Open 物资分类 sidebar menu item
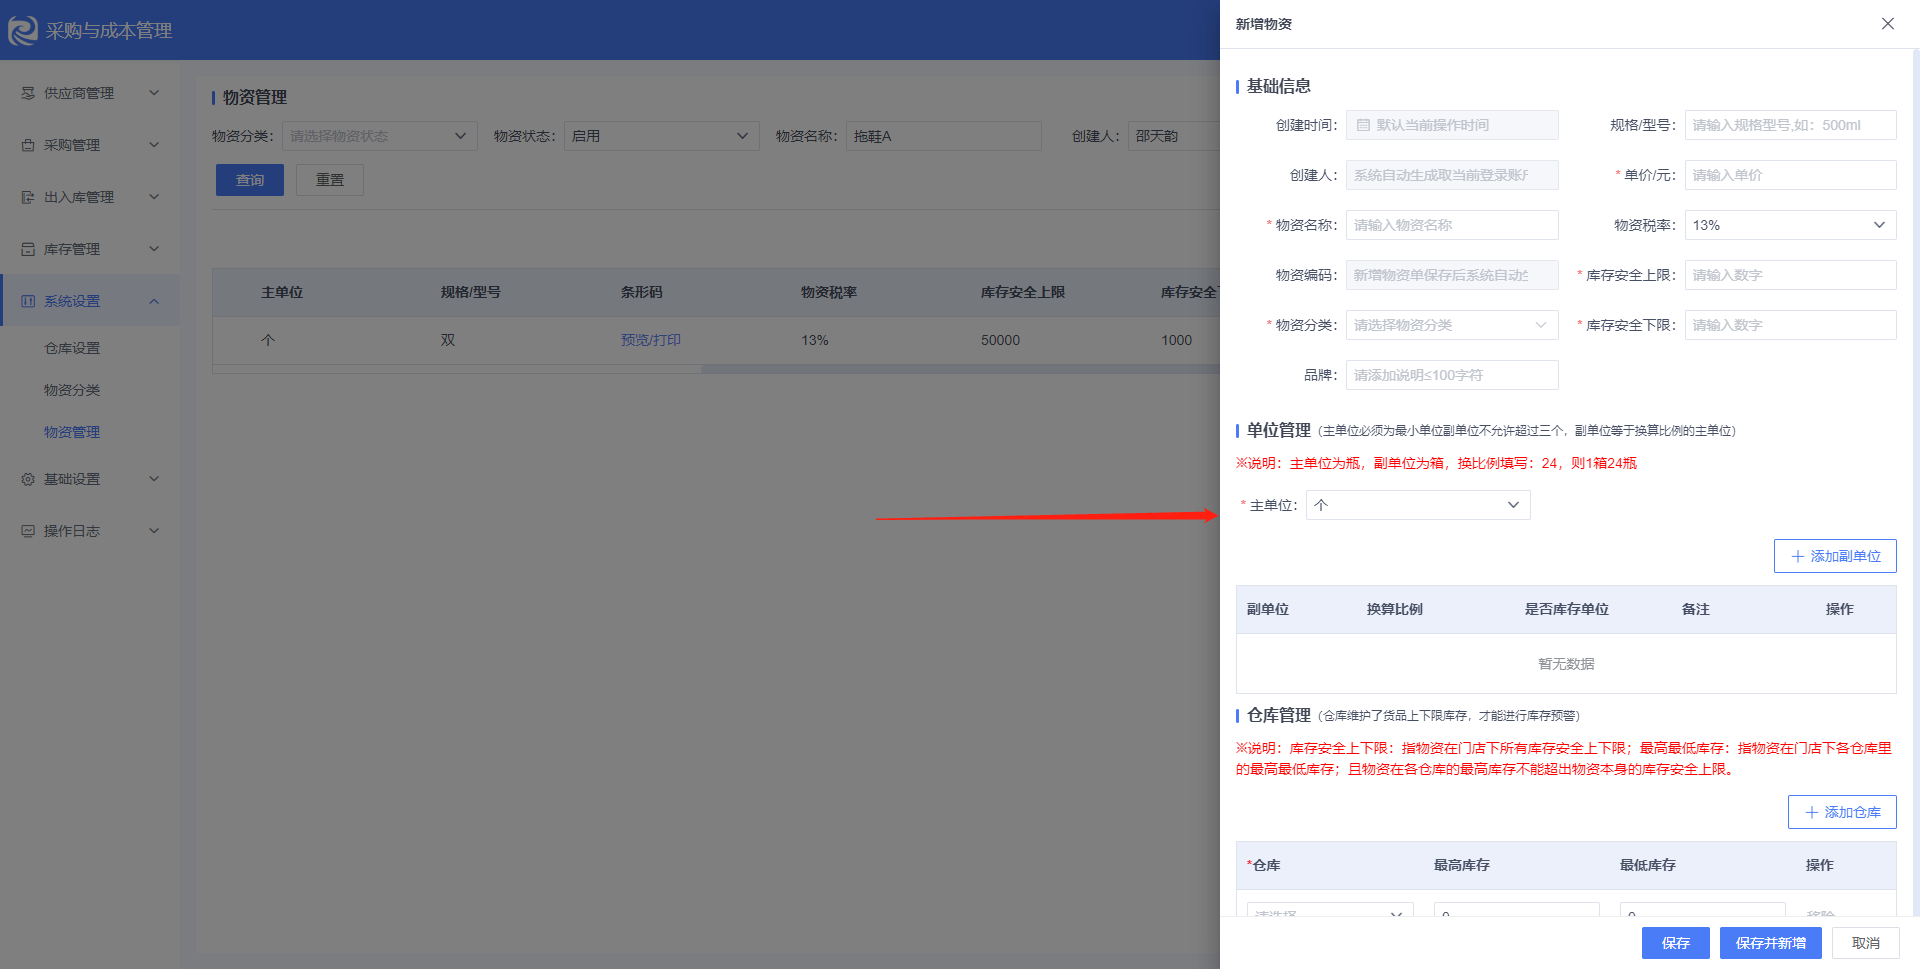1920x969 pixels. point(72,390)
